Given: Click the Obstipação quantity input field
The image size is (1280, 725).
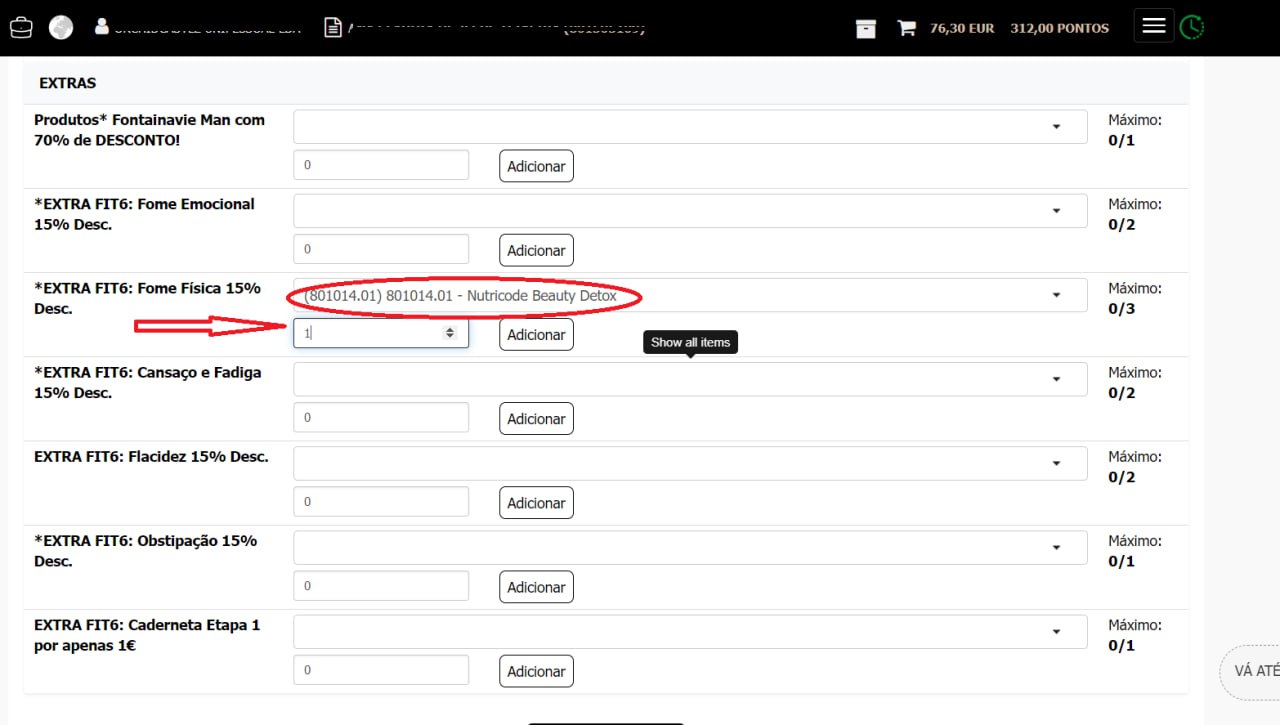Looking at the screenshot, I should pos(380,586).
